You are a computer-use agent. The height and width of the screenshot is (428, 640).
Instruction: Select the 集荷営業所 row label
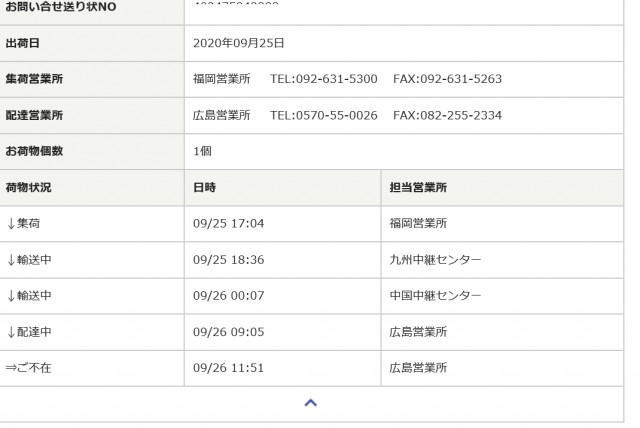click(34, 79)
